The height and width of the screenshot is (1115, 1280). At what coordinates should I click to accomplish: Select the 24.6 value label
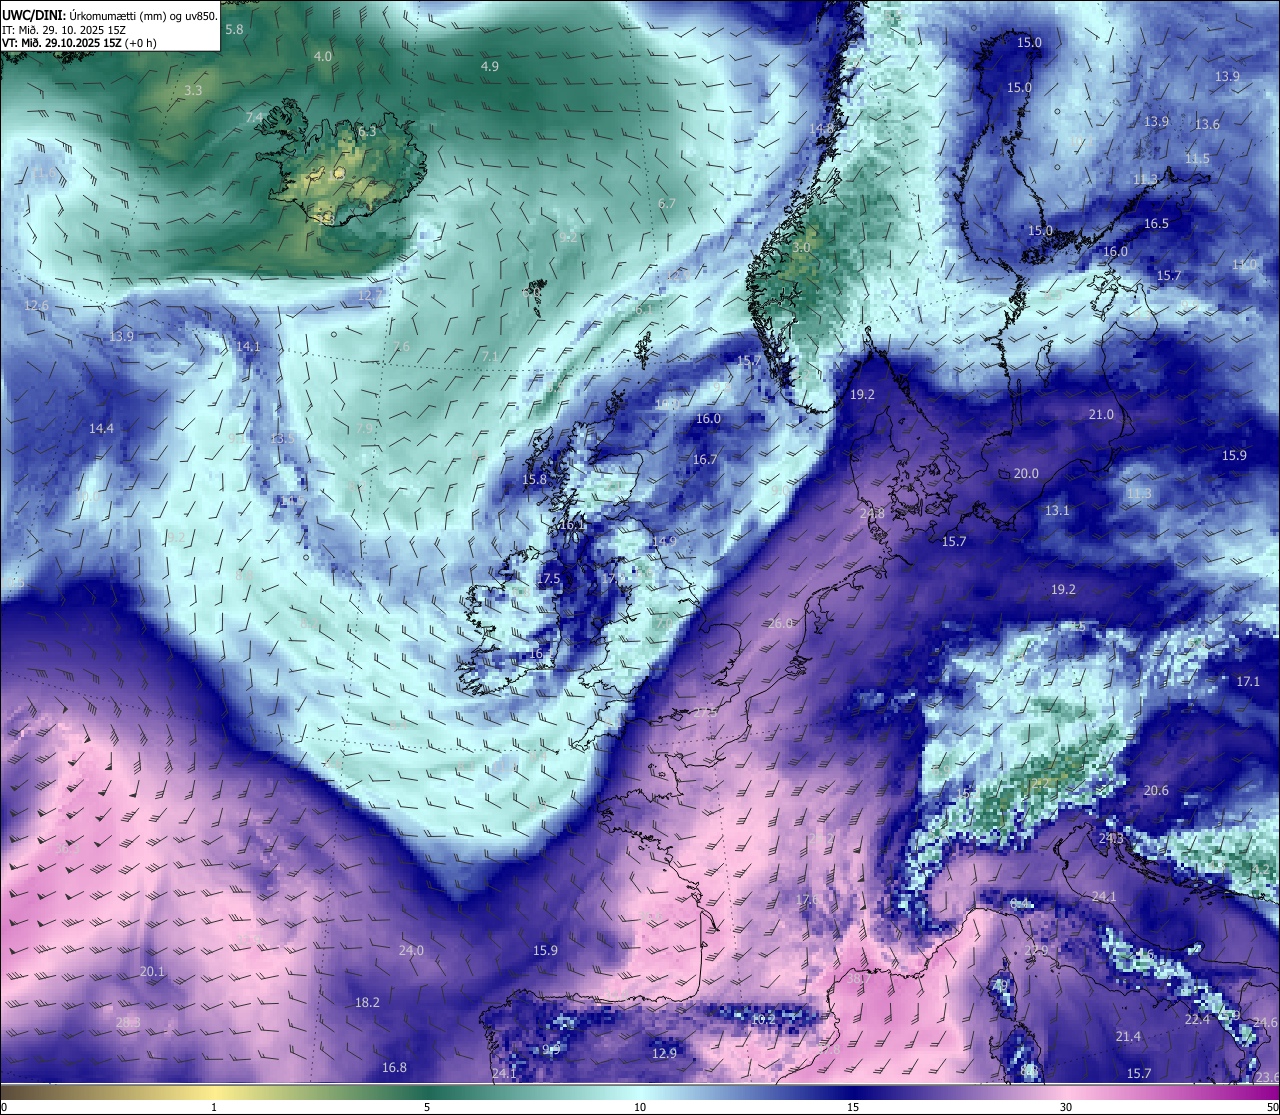pyautogui.click(x=1265, y=1023)
